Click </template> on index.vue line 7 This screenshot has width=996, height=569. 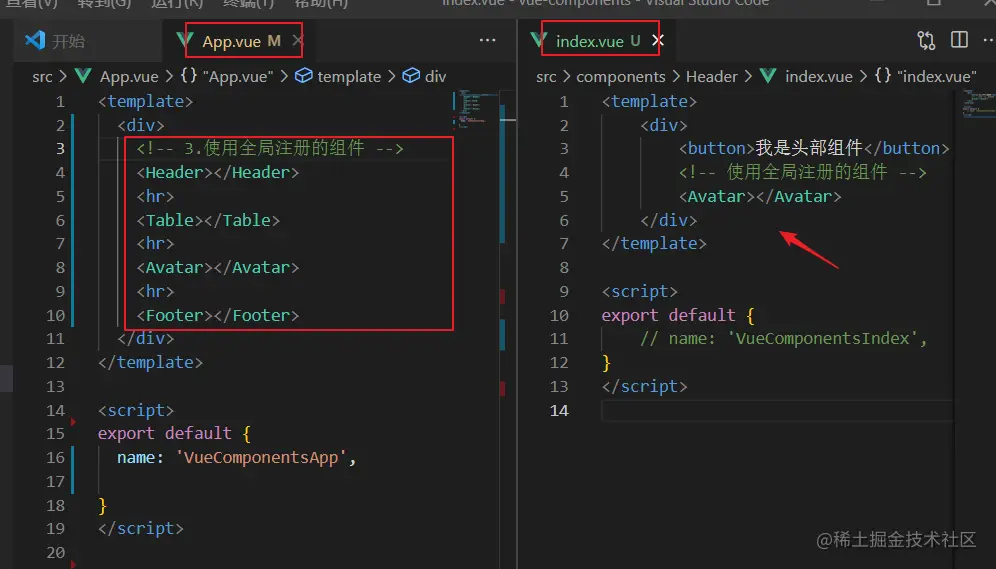click(654, 244)
